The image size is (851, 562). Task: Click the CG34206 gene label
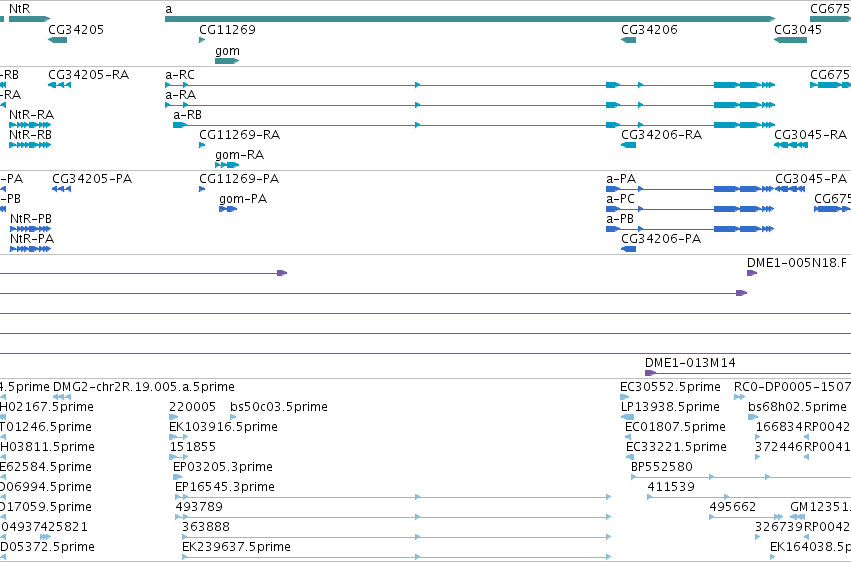(x=649, y=29)
